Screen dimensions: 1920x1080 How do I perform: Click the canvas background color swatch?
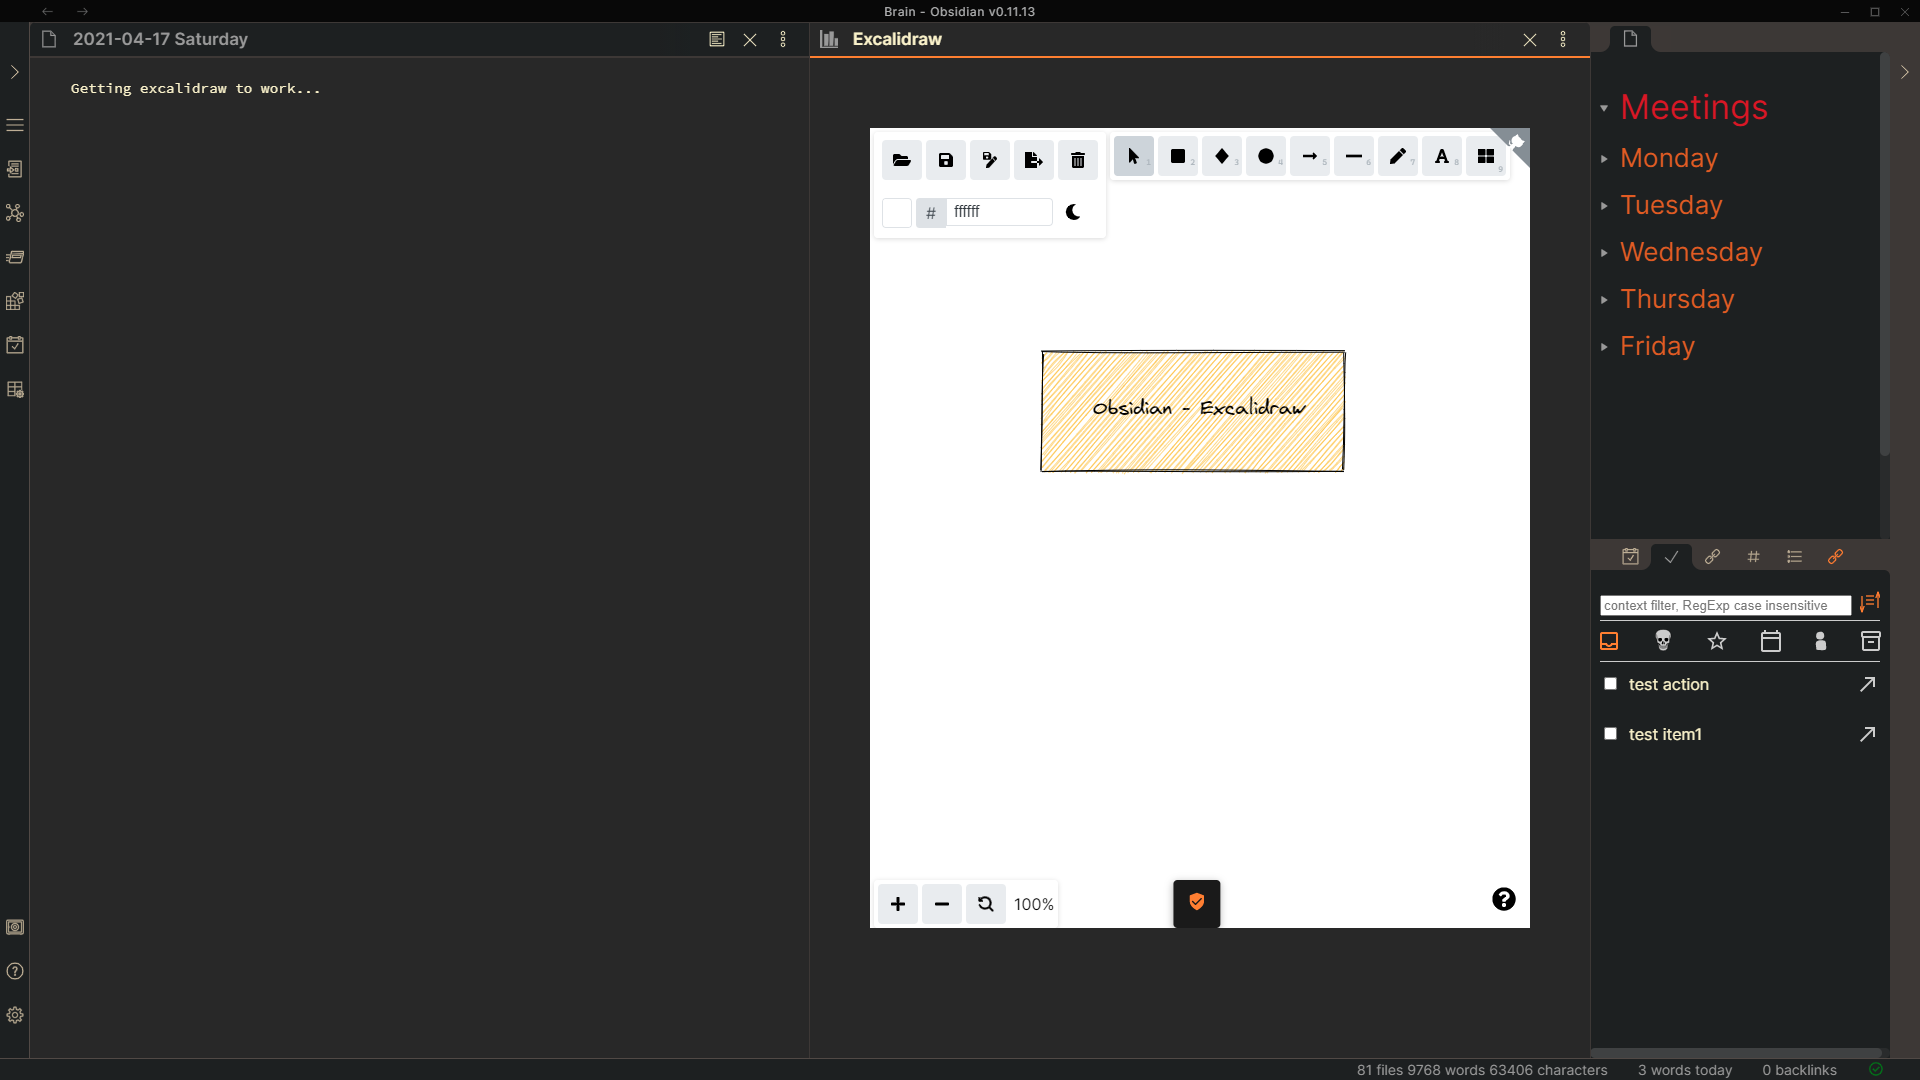[x=897, y=212]
